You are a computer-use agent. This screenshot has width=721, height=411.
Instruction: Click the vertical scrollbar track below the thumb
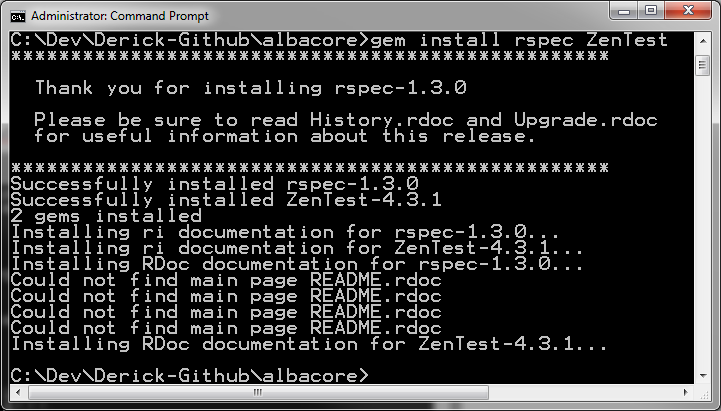click(703, 221)
